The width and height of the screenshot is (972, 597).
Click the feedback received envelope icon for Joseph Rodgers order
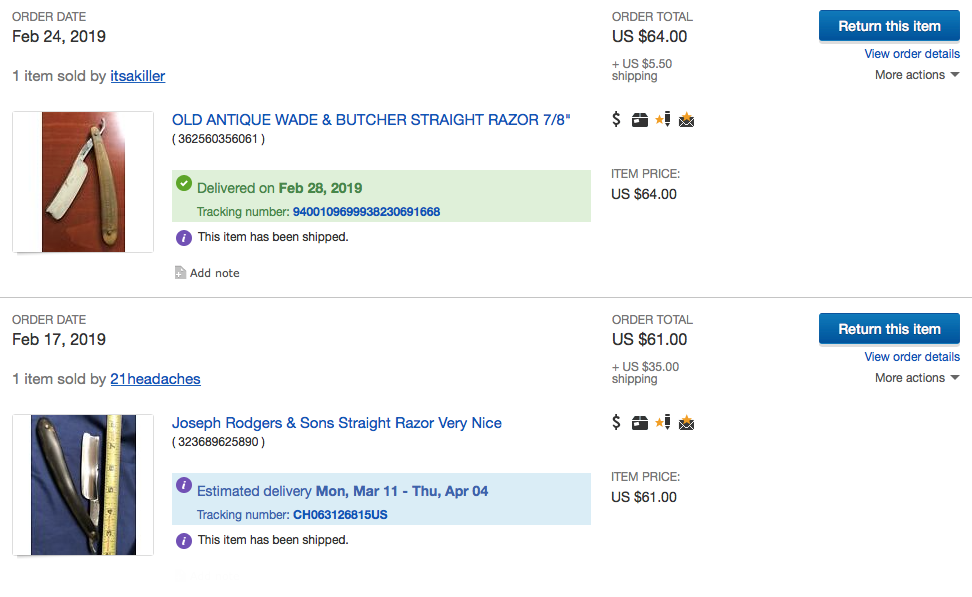686,424
